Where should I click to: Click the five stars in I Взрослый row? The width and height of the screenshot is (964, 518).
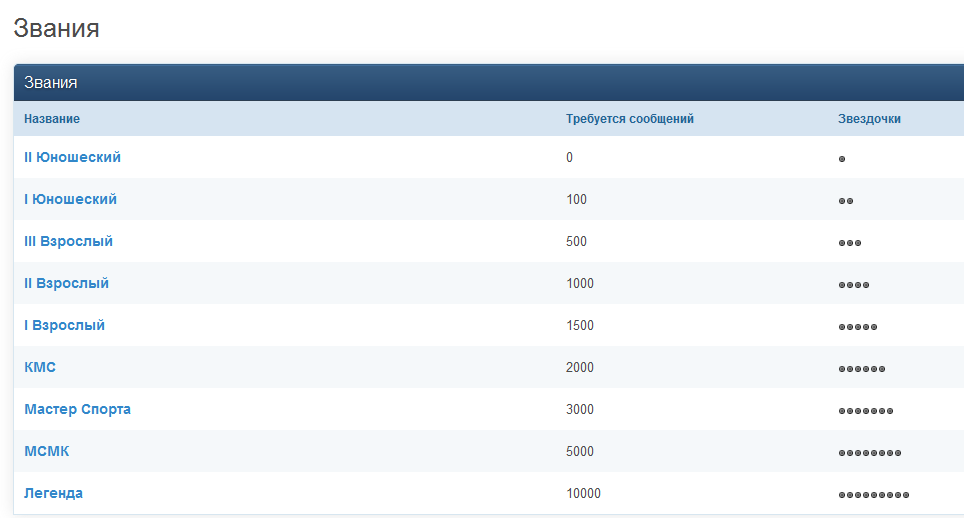pyautogui.click(x=858, y=327)
